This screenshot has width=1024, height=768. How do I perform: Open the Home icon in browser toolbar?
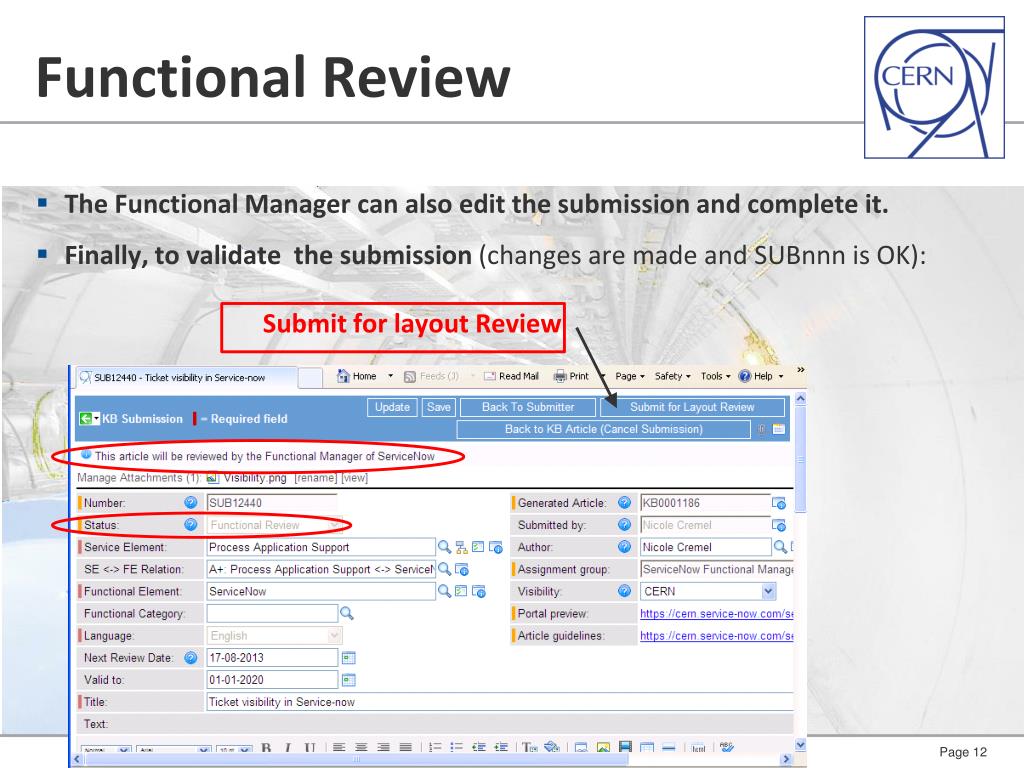pyautogui.click(x=343, y=376)
